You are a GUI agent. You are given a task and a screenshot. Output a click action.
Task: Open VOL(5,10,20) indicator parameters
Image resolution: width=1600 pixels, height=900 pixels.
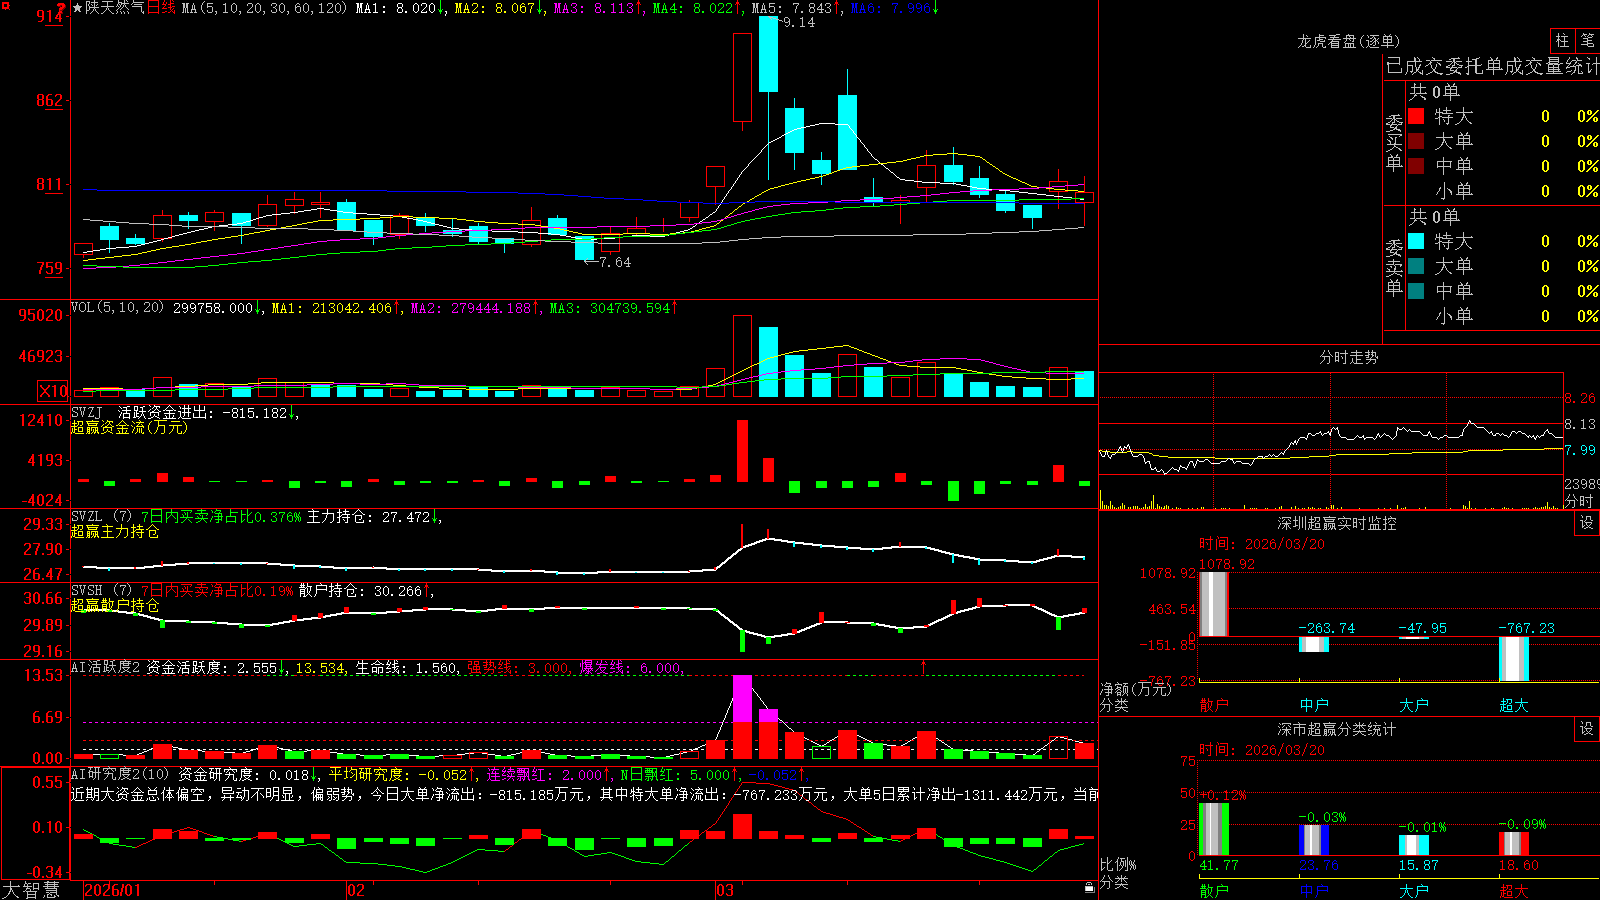(x=117, y=308)
